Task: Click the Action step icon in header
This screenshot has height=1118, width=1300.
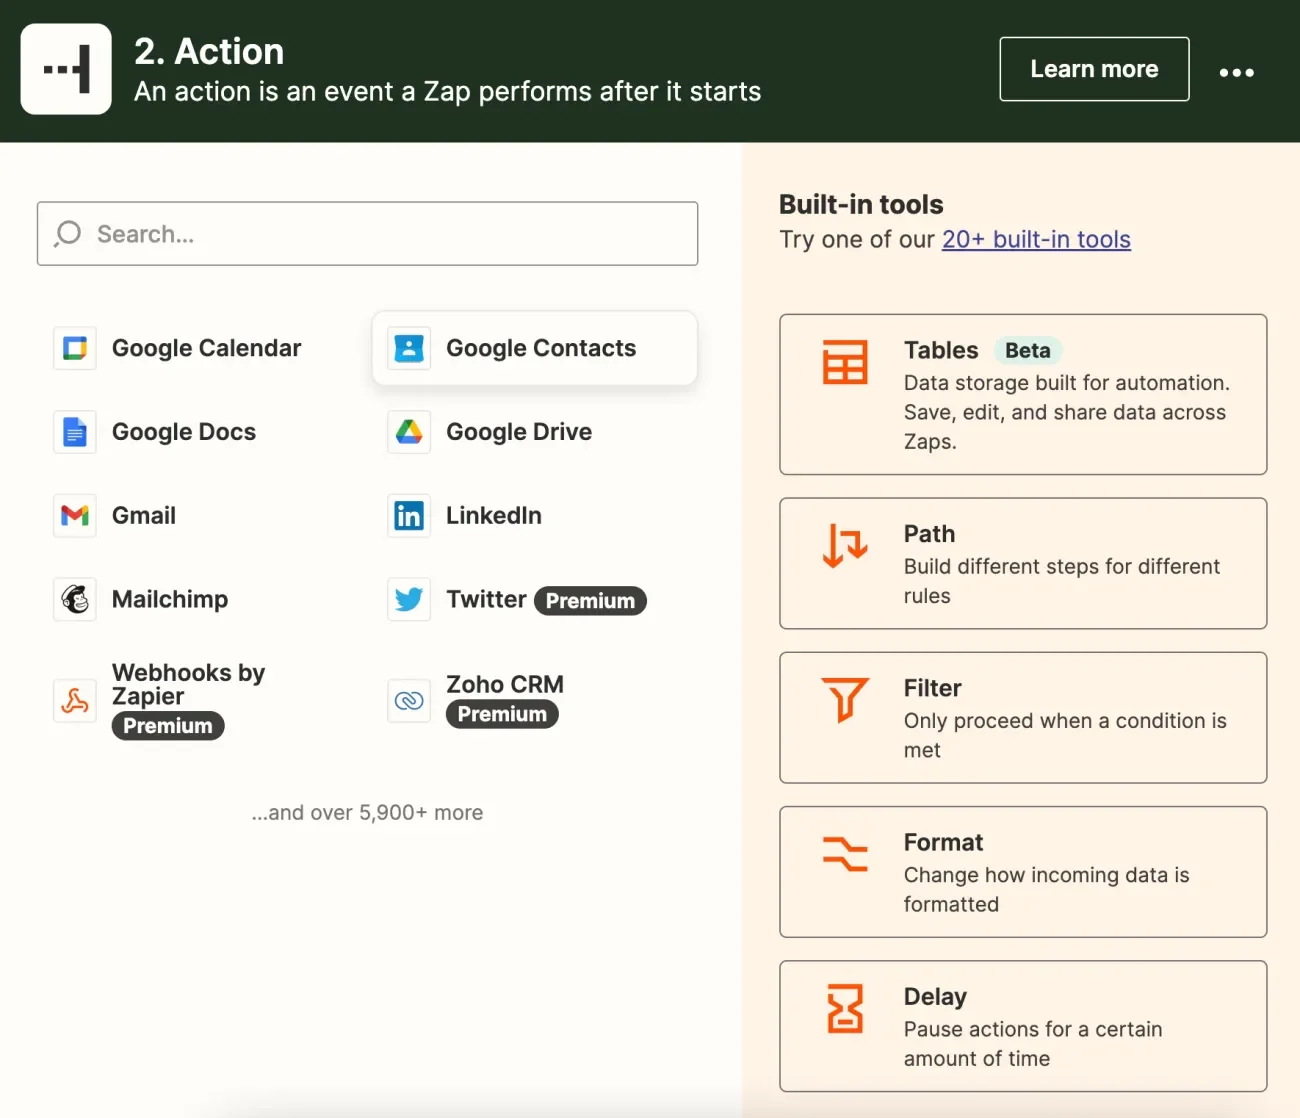Action: pyautogui.click(x=66, y=69)
